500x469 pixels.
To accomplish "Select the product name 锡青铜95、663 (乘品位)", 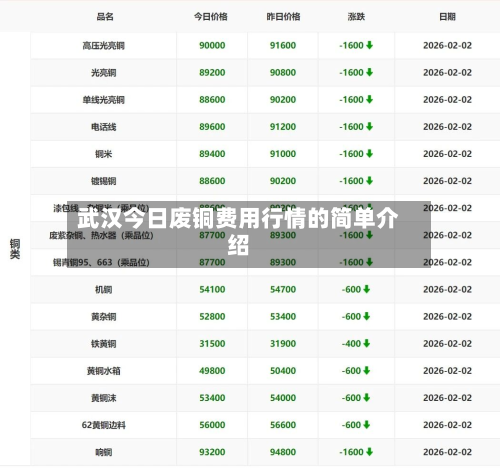I will [101, 262].
